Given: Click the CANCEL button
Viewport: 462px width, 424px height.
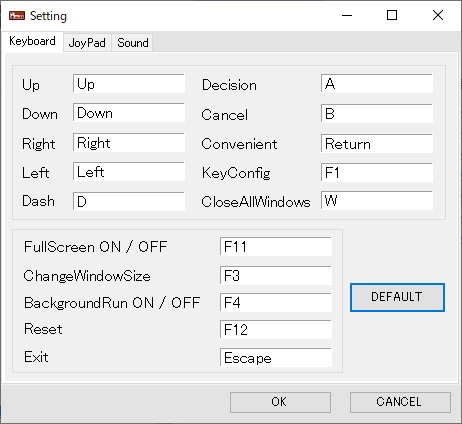Looking at the screenshot, I should [x=400, y=402].
